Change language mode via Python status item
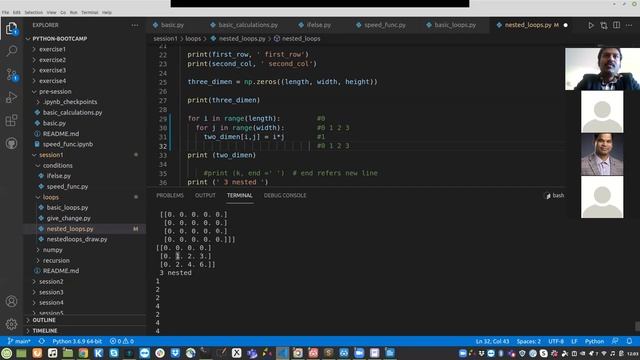 pos(594,341)
